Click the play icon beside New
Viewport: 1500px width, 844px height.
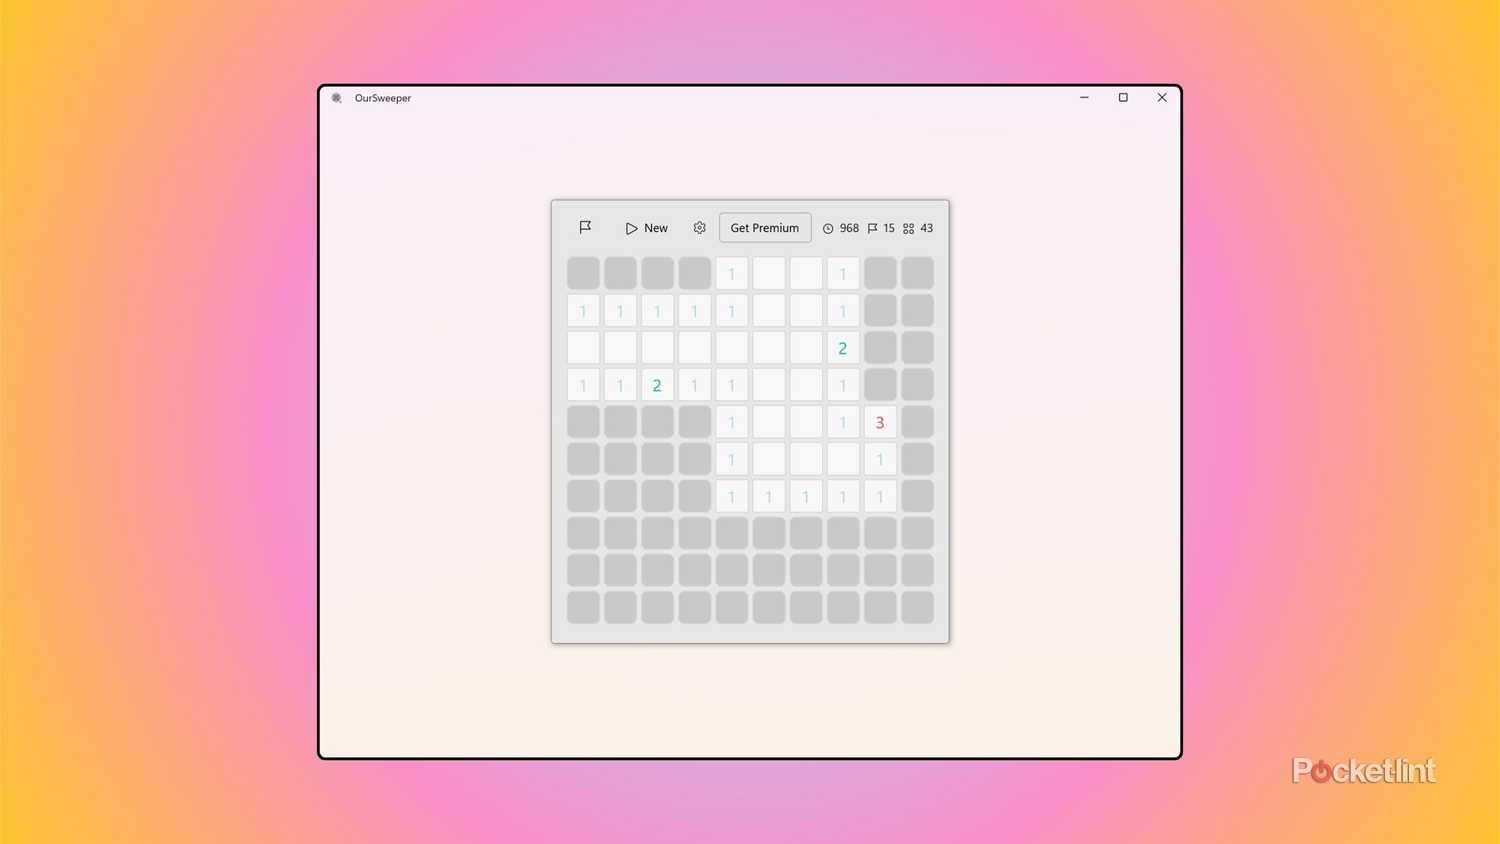point(631,227)
